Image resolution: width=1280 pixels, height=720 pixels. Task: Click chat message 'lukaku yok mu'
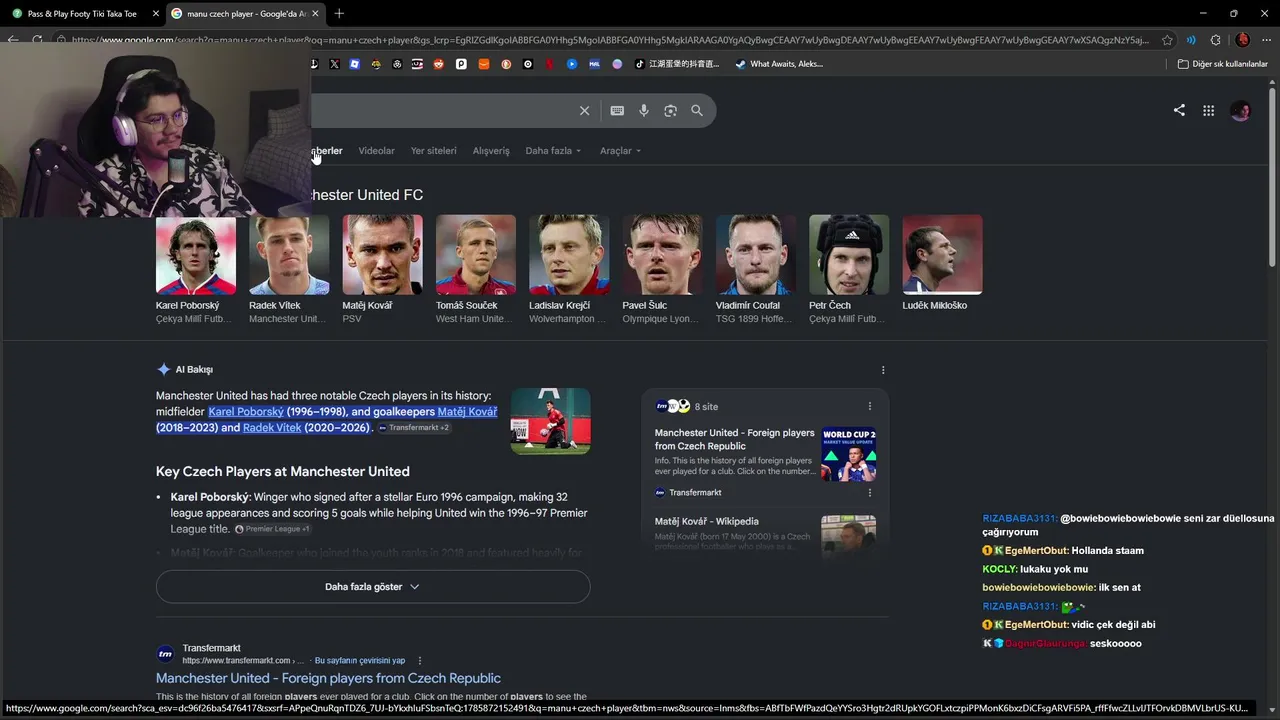(1054, 569)
